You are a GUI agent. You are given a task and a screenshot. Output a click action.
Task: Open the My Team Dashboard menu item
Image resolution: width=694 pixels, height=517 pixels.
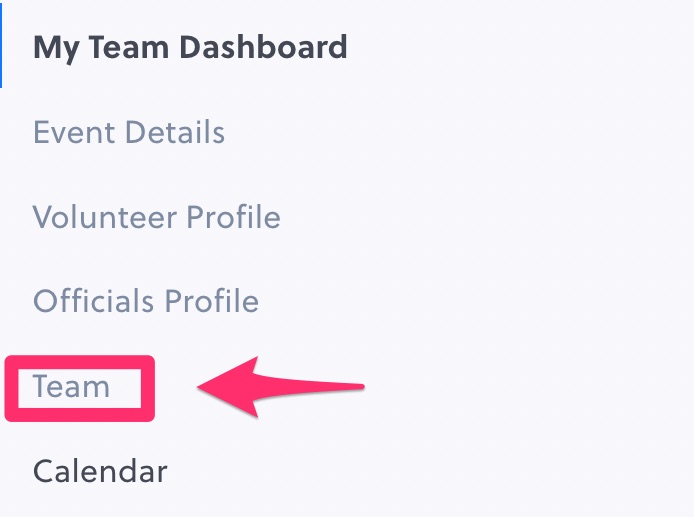point(190,47)
